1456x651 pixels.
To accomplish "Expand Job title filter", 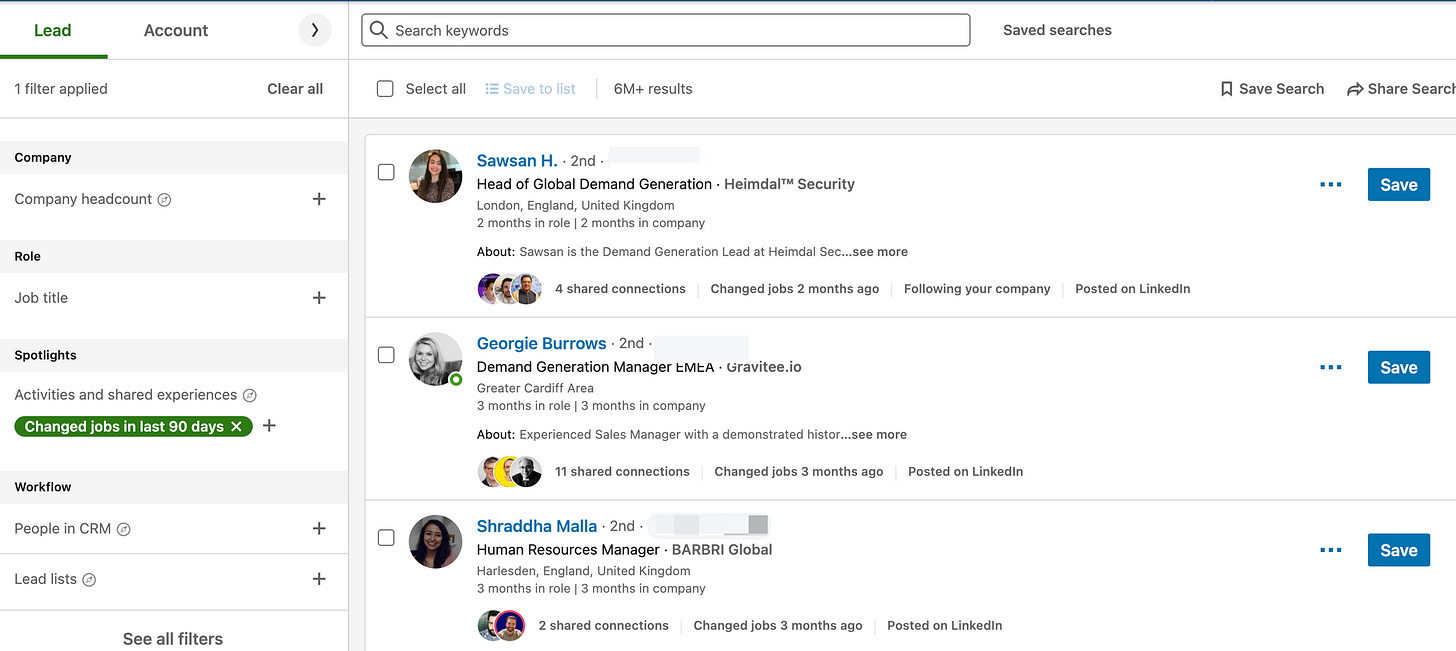I will (319, 298).
